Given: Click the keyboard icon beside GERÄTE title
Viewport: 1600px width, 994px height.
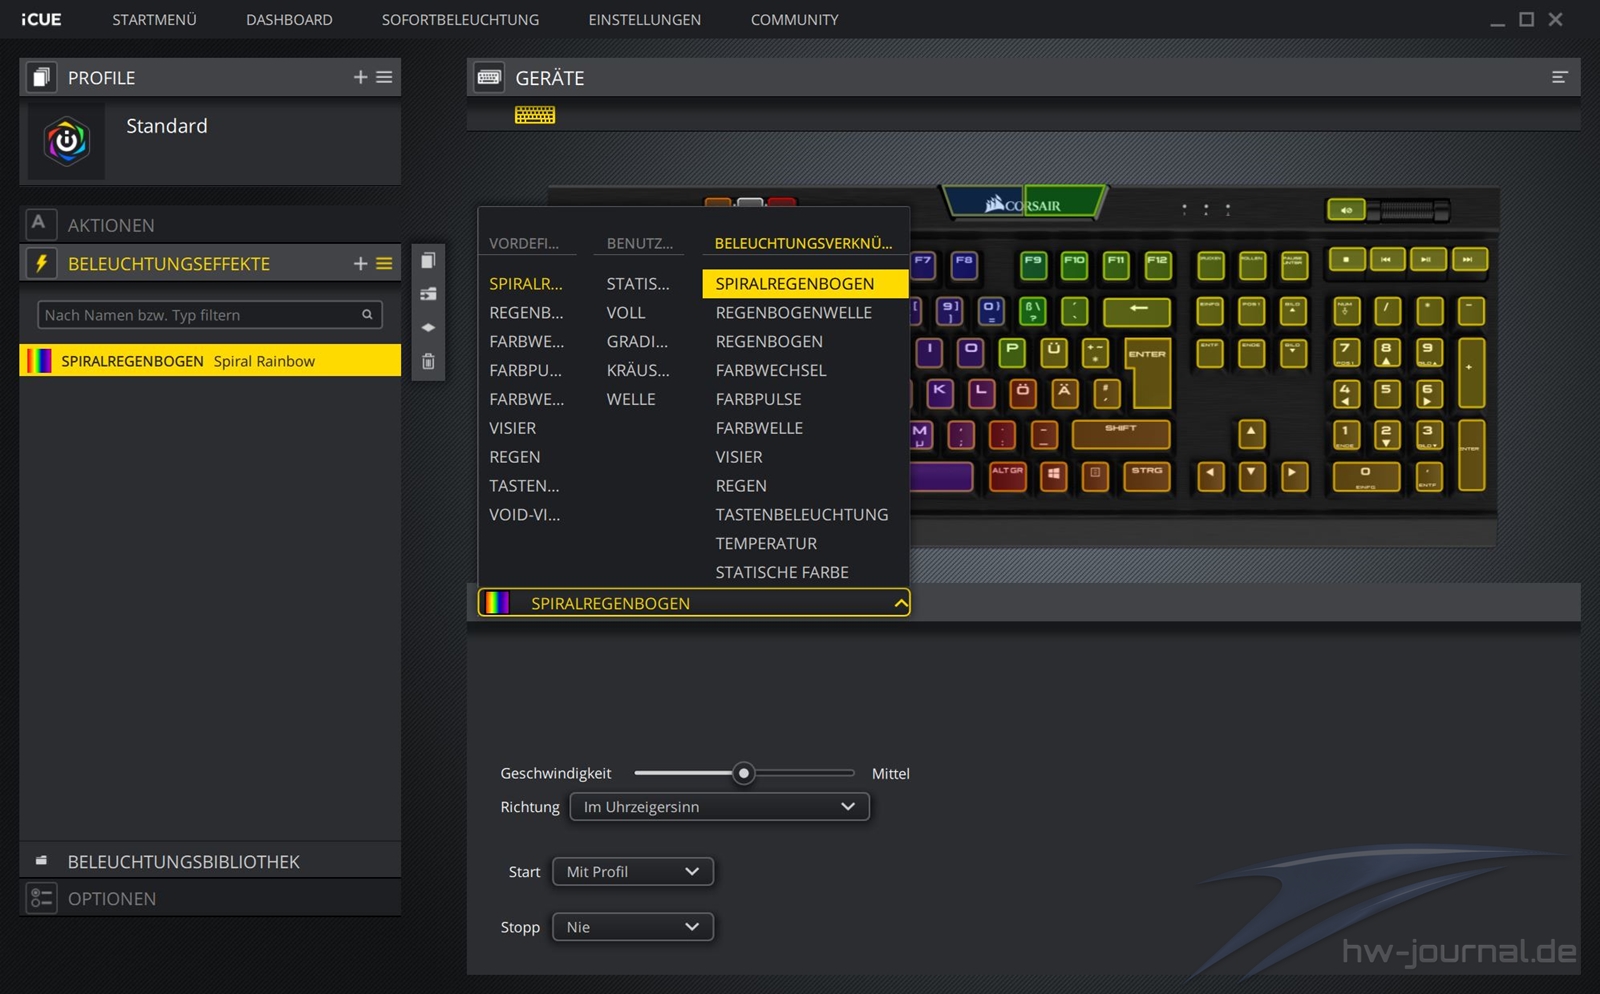Looking at the screenshot, I should pyautogui.click(x=489, y=77).
